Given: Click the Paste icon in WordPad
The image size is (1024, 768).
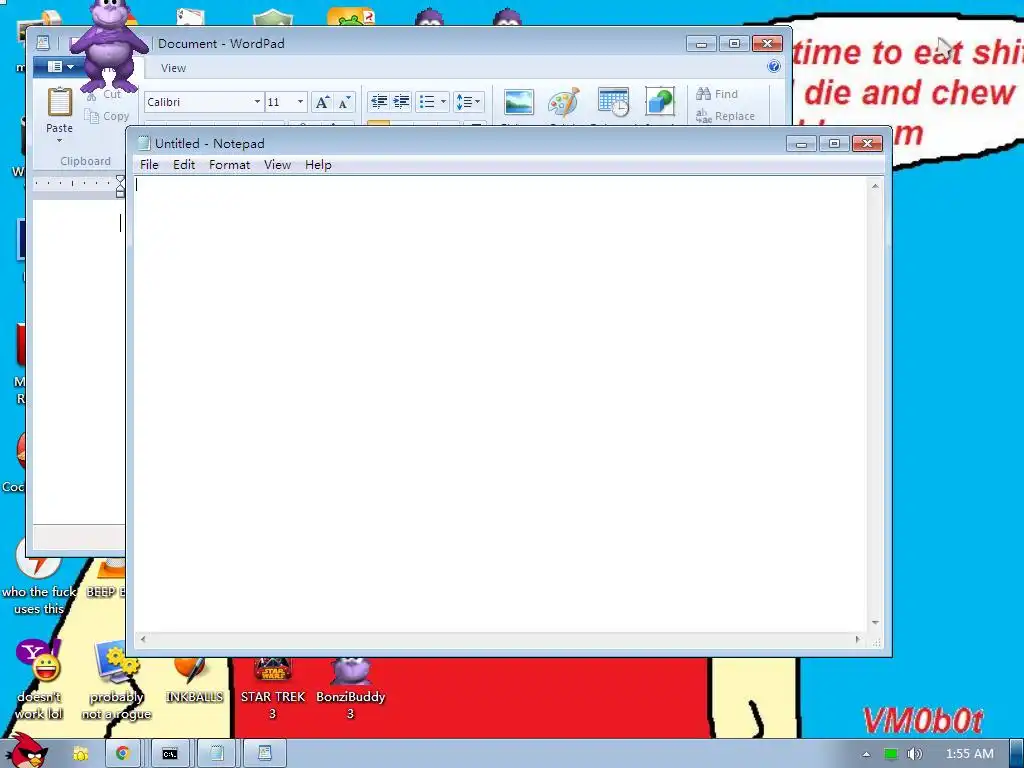Looking at the screenshot, I should [x=59, y=103].
